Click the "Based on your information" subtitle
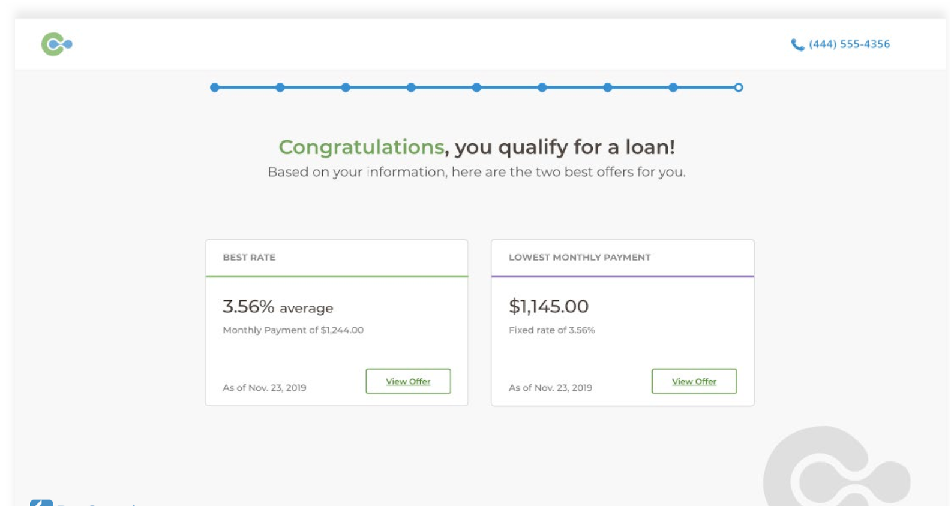 [x=477, y=172]
